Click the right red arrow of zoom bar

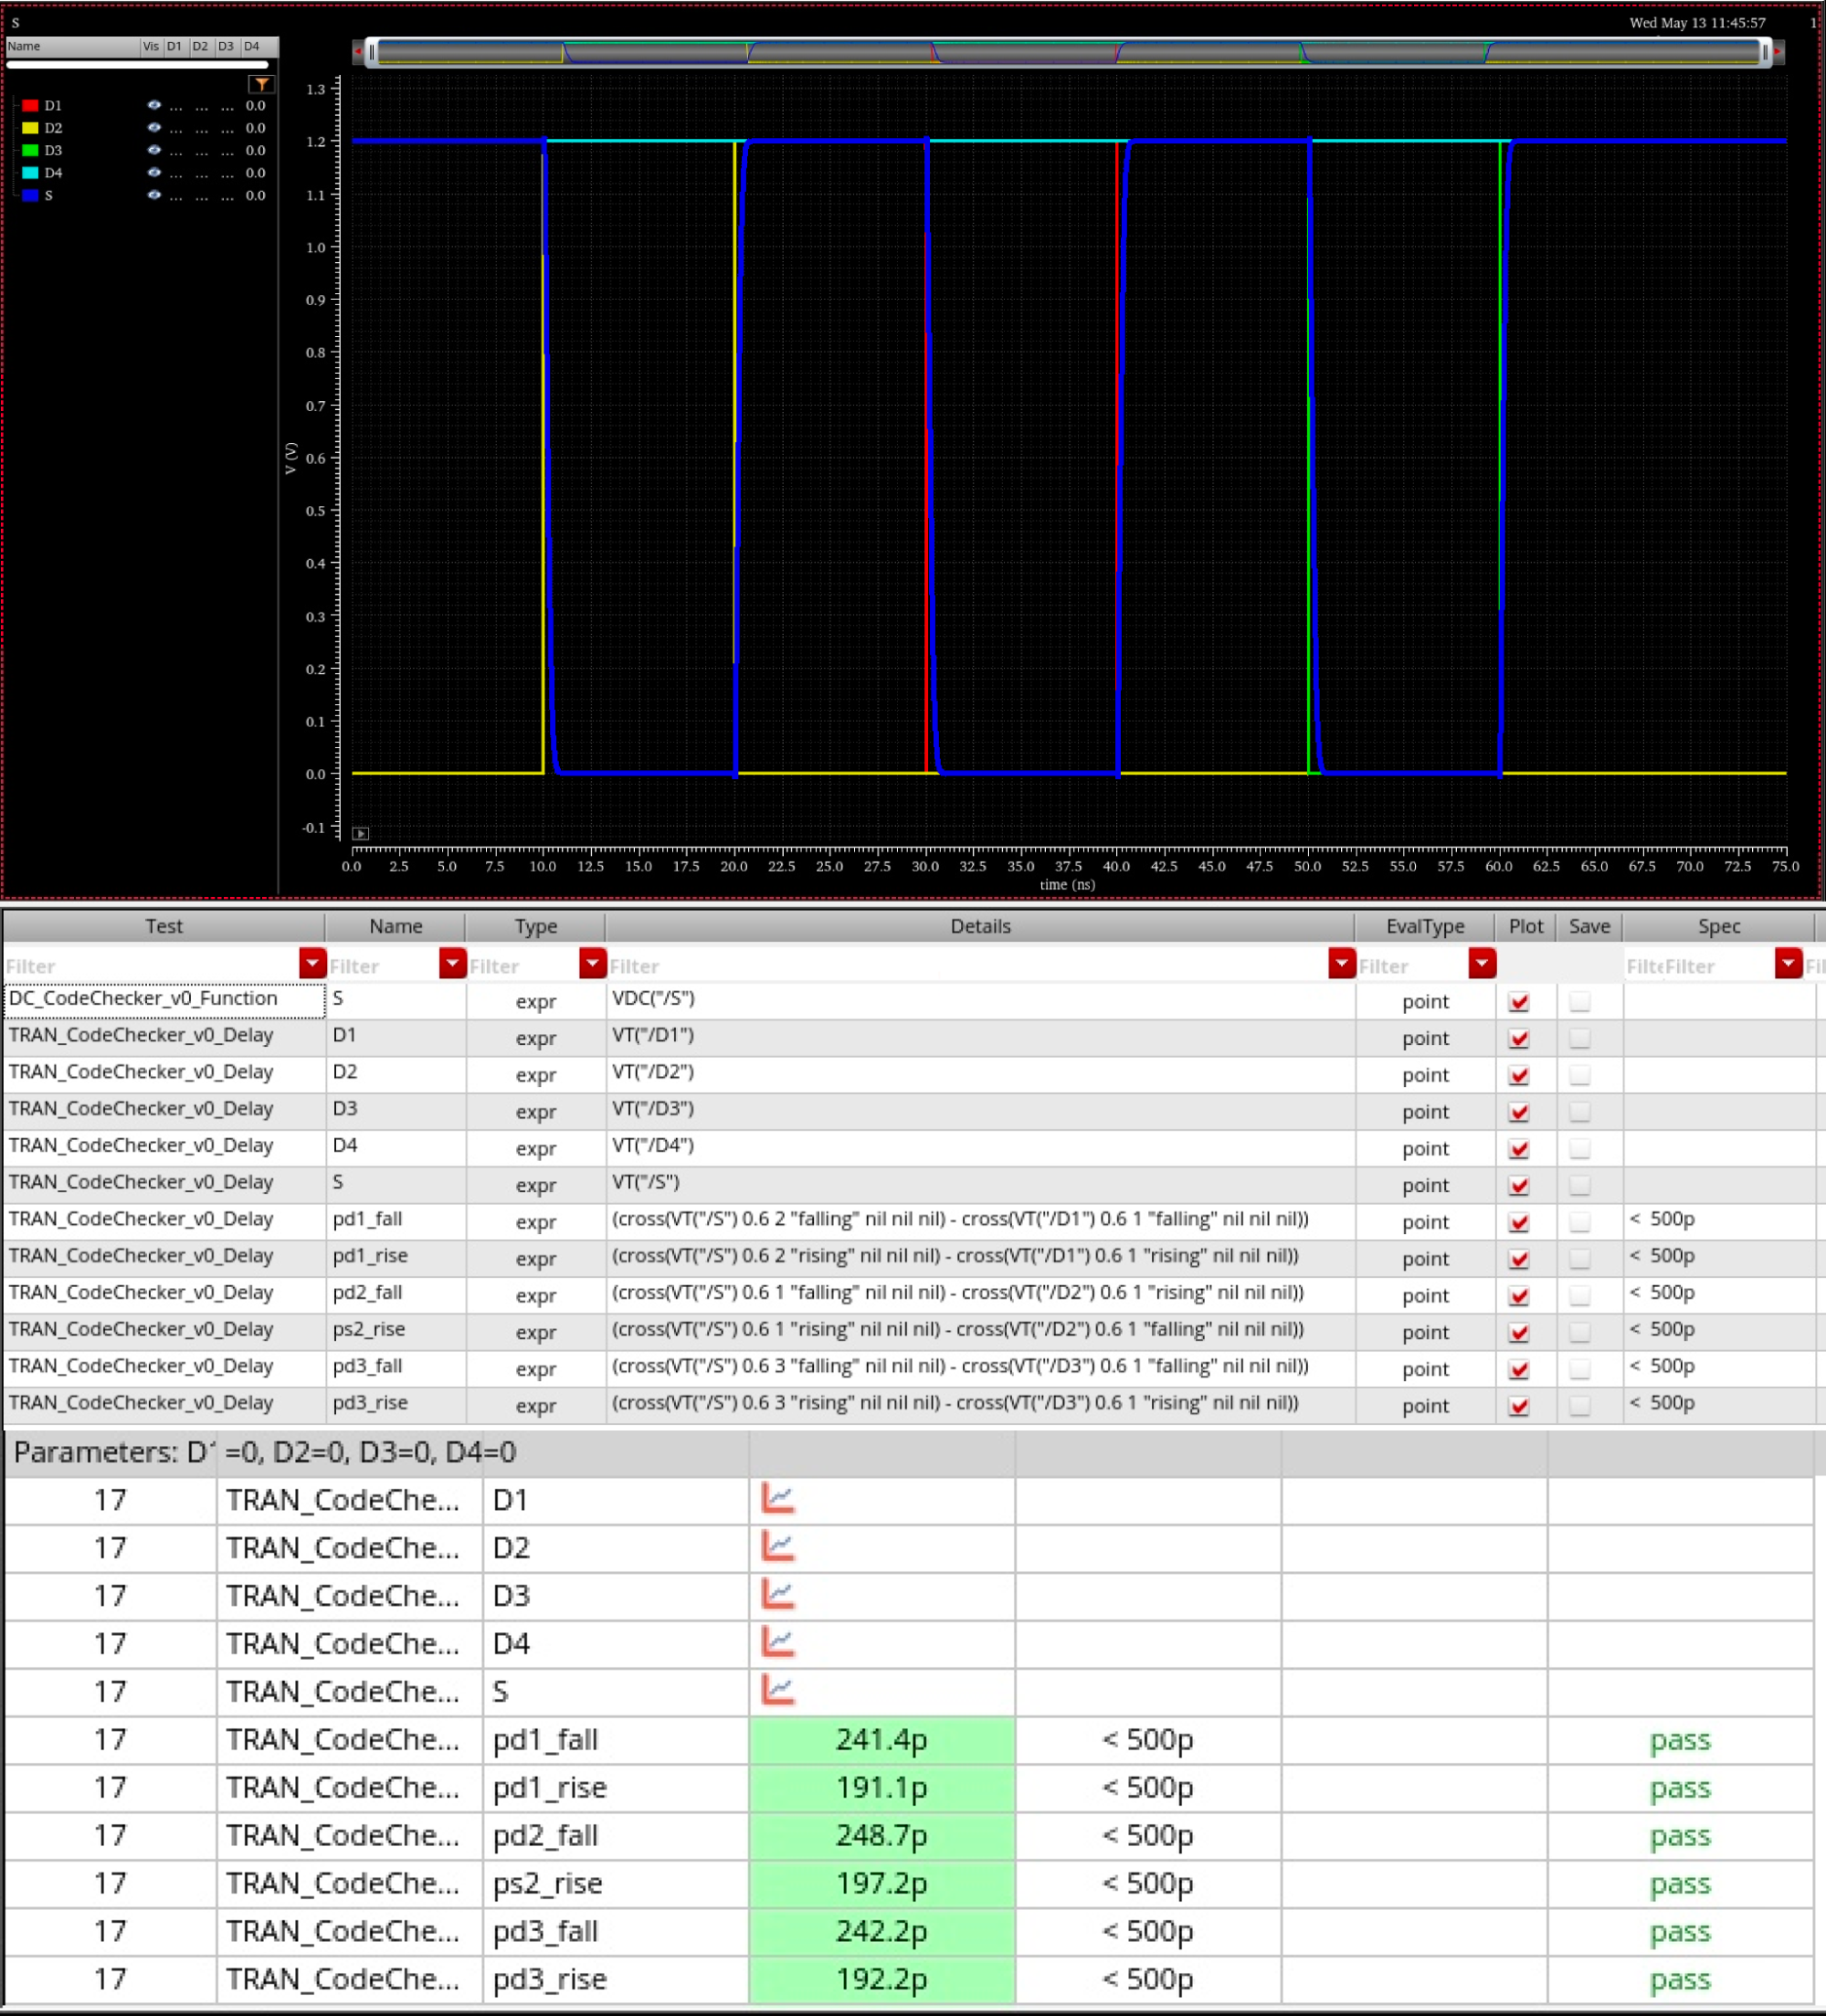[1778, 51]
